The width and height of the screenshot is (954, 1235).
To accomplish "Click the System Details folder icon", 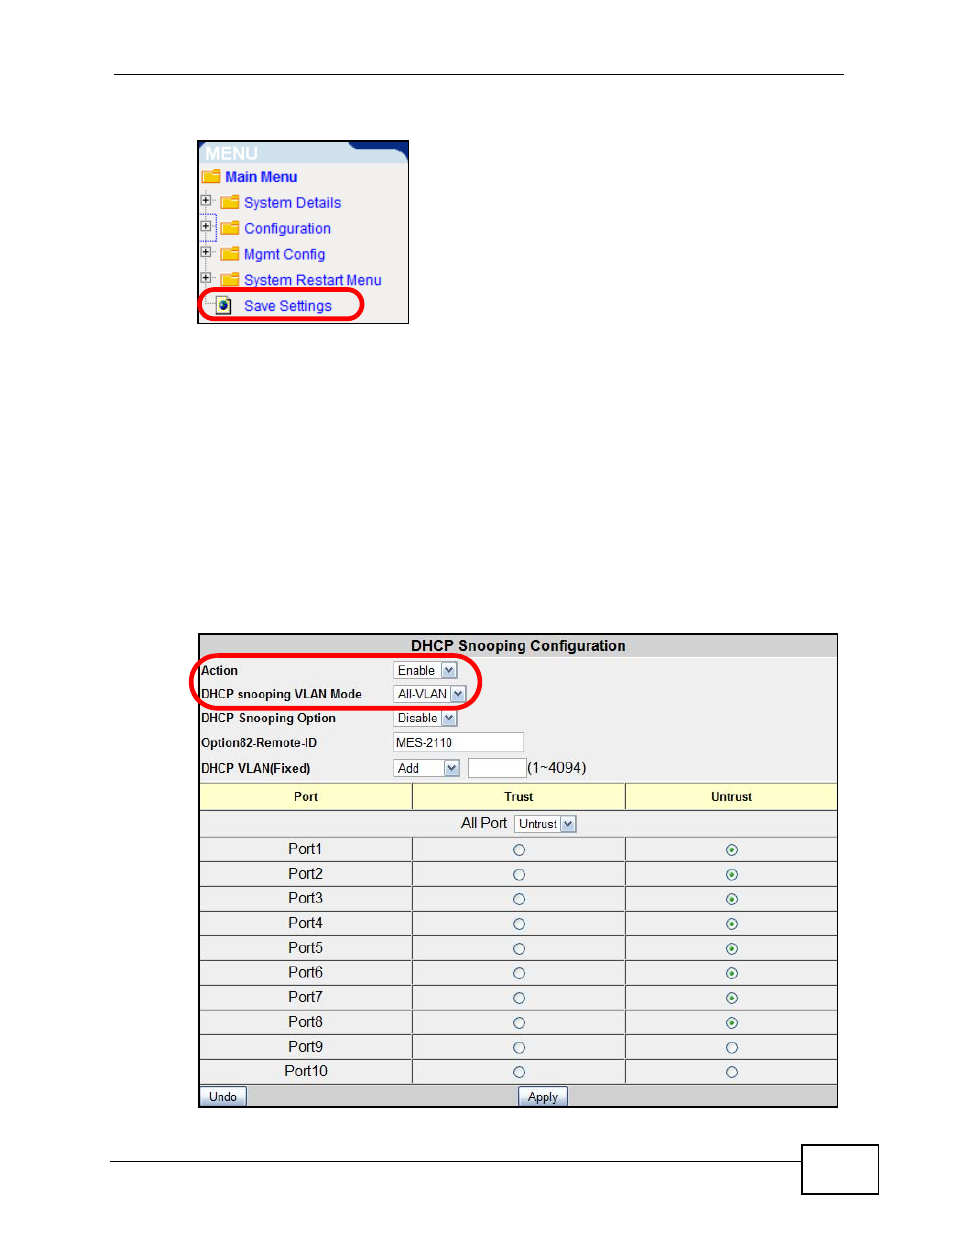I will pyautogui.click(x=230, y=203).
